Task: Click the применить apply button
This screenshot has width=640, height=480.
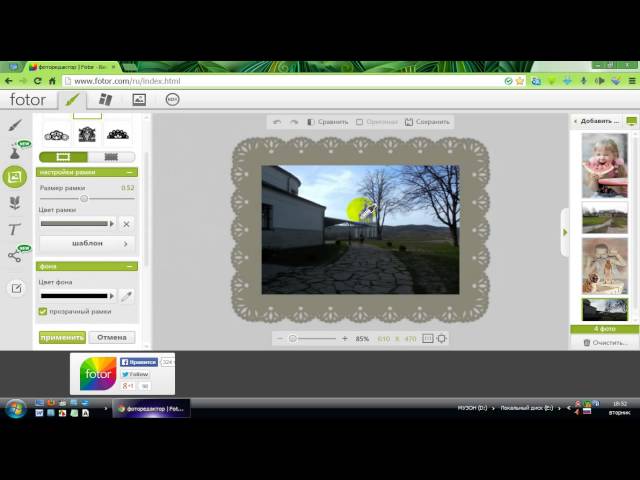Action: point(62,338)
